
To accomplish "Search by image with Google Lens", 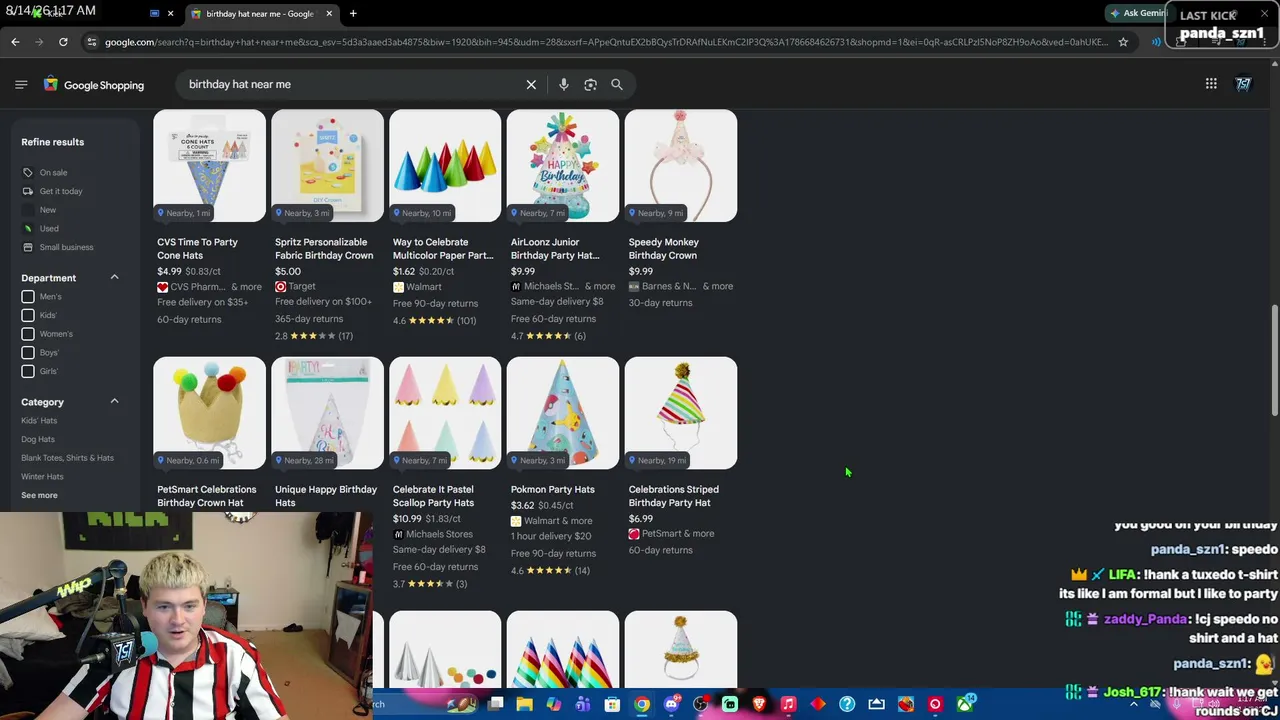I will tap(590, 84).
